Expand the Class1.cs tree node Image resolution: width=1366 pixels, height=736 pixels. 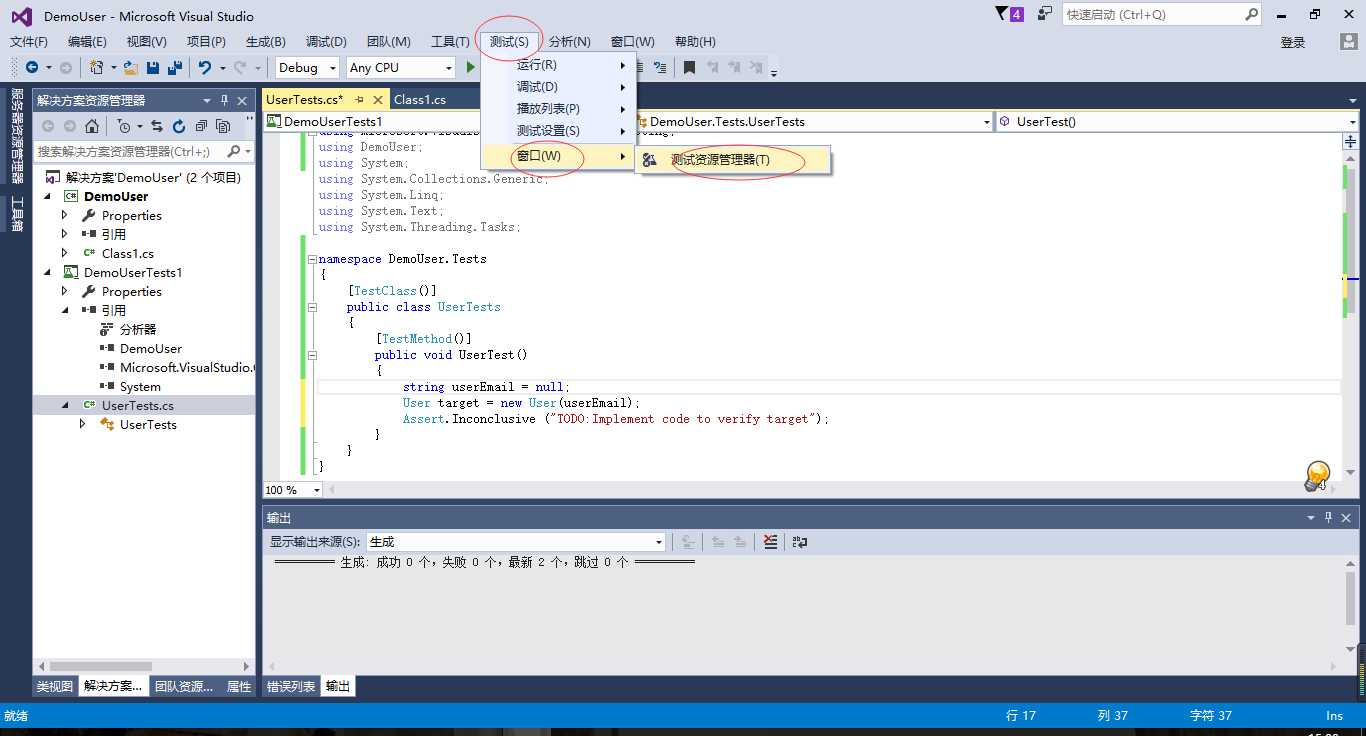[65, 254]
